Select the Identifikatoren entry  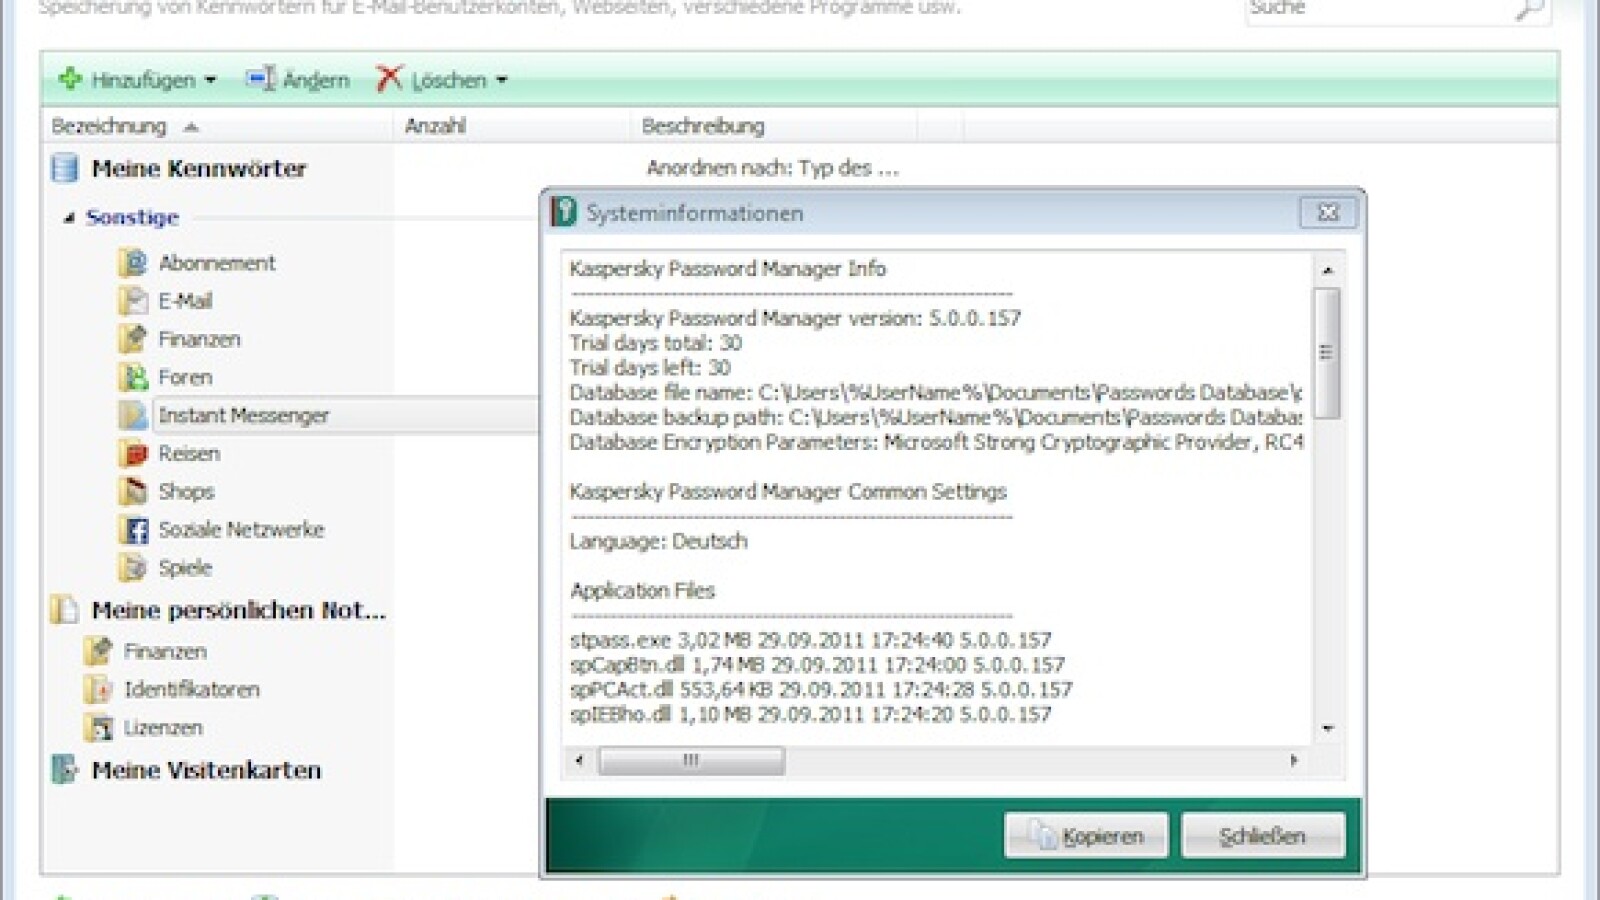191,689
